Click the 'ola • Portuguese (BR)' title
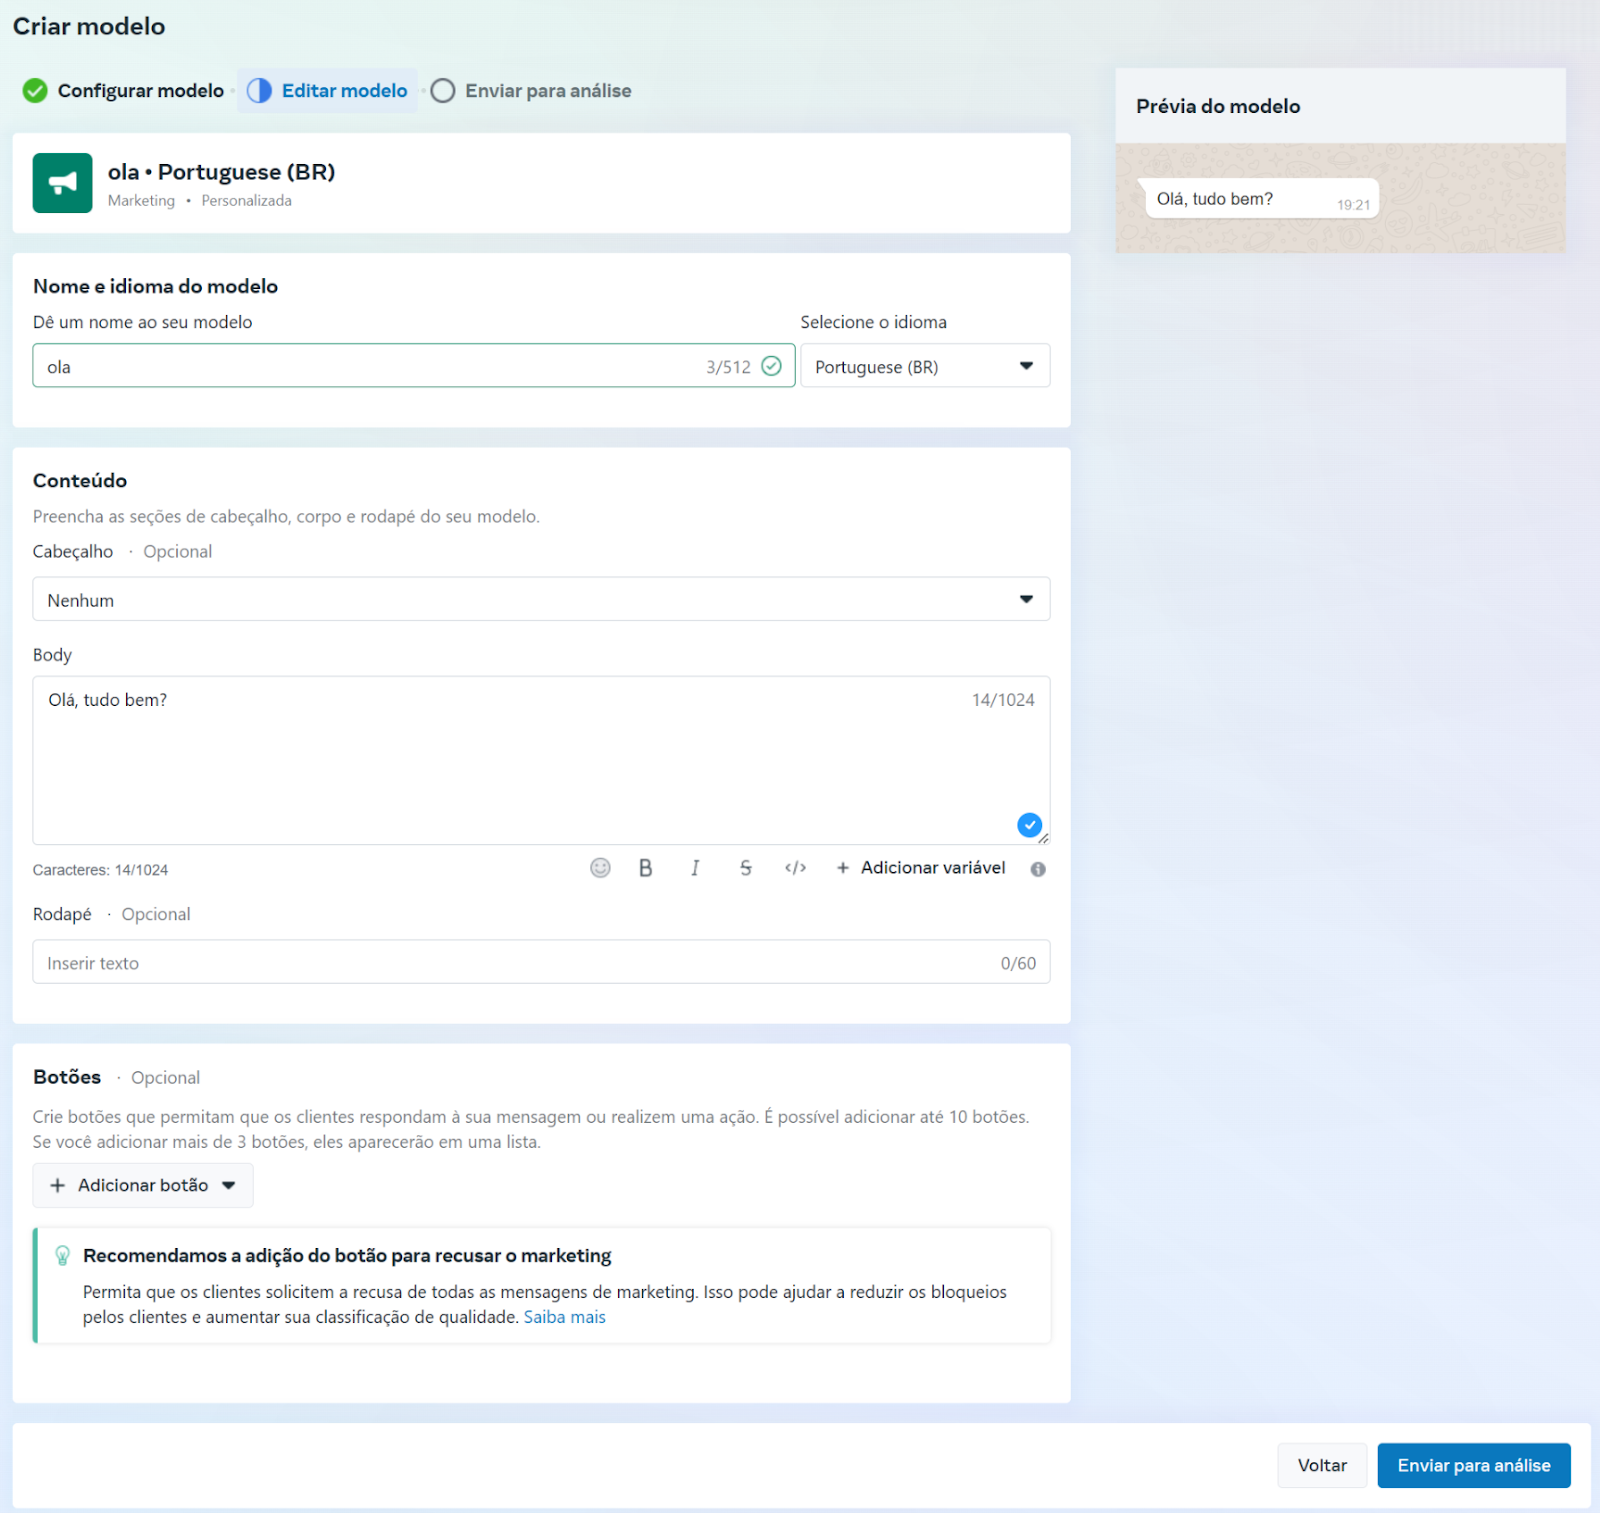Image resolution: width=1600 pixels, height=1513 pixels. pos(221,172)
